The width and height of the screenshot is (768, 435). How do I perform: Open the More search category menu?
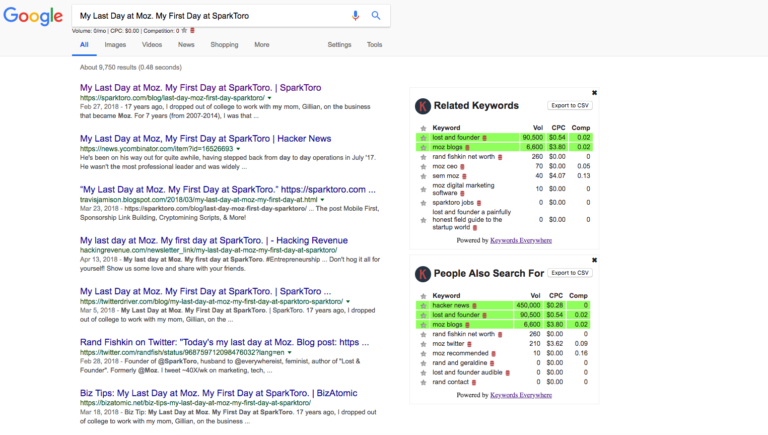point(262,45)
